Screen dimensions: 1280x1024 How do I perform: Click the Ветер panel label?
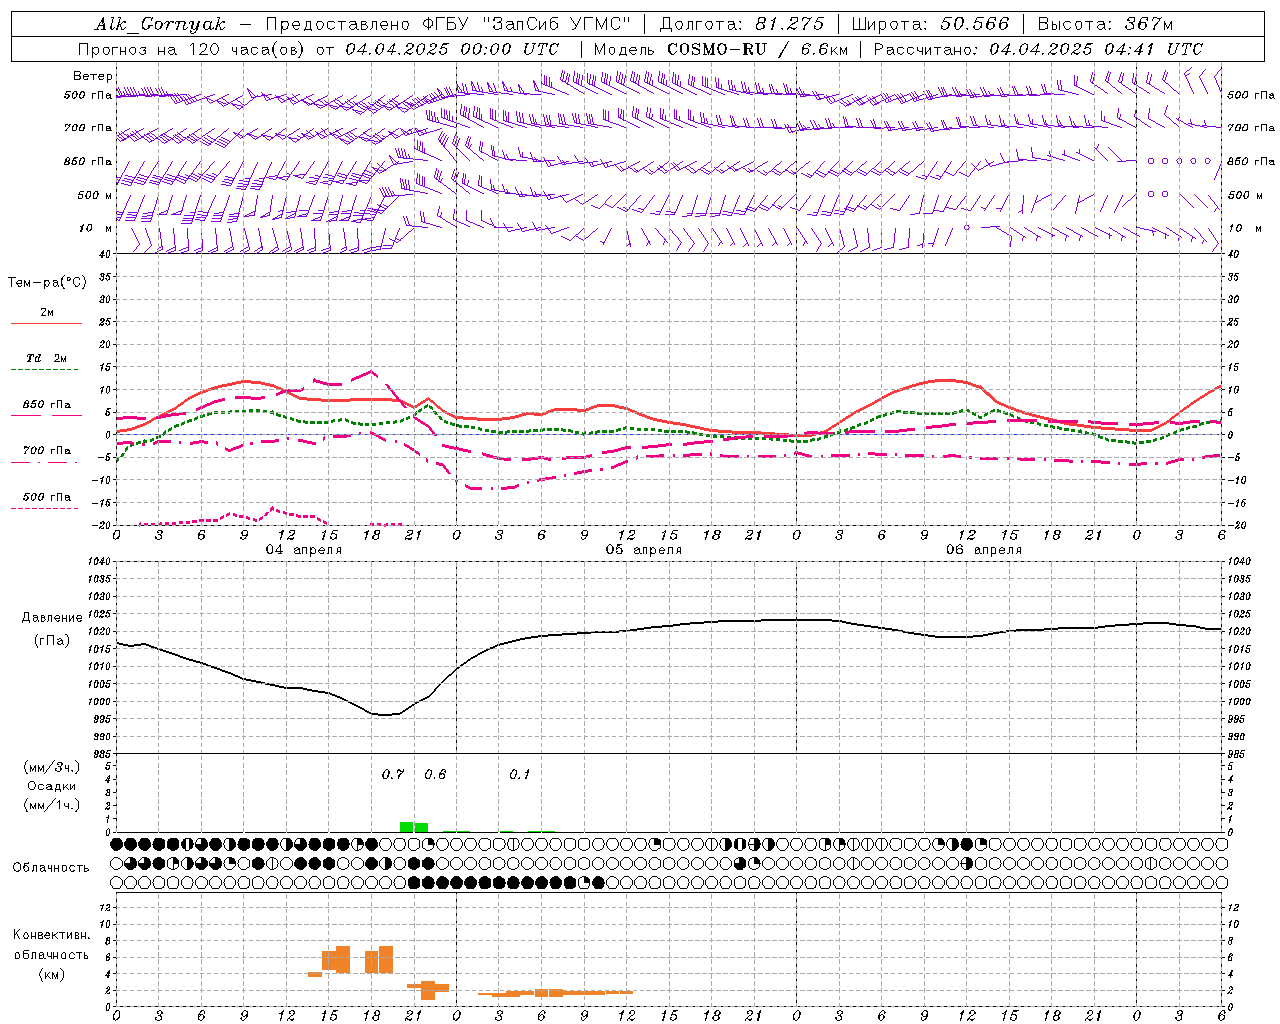coord(93,76)
